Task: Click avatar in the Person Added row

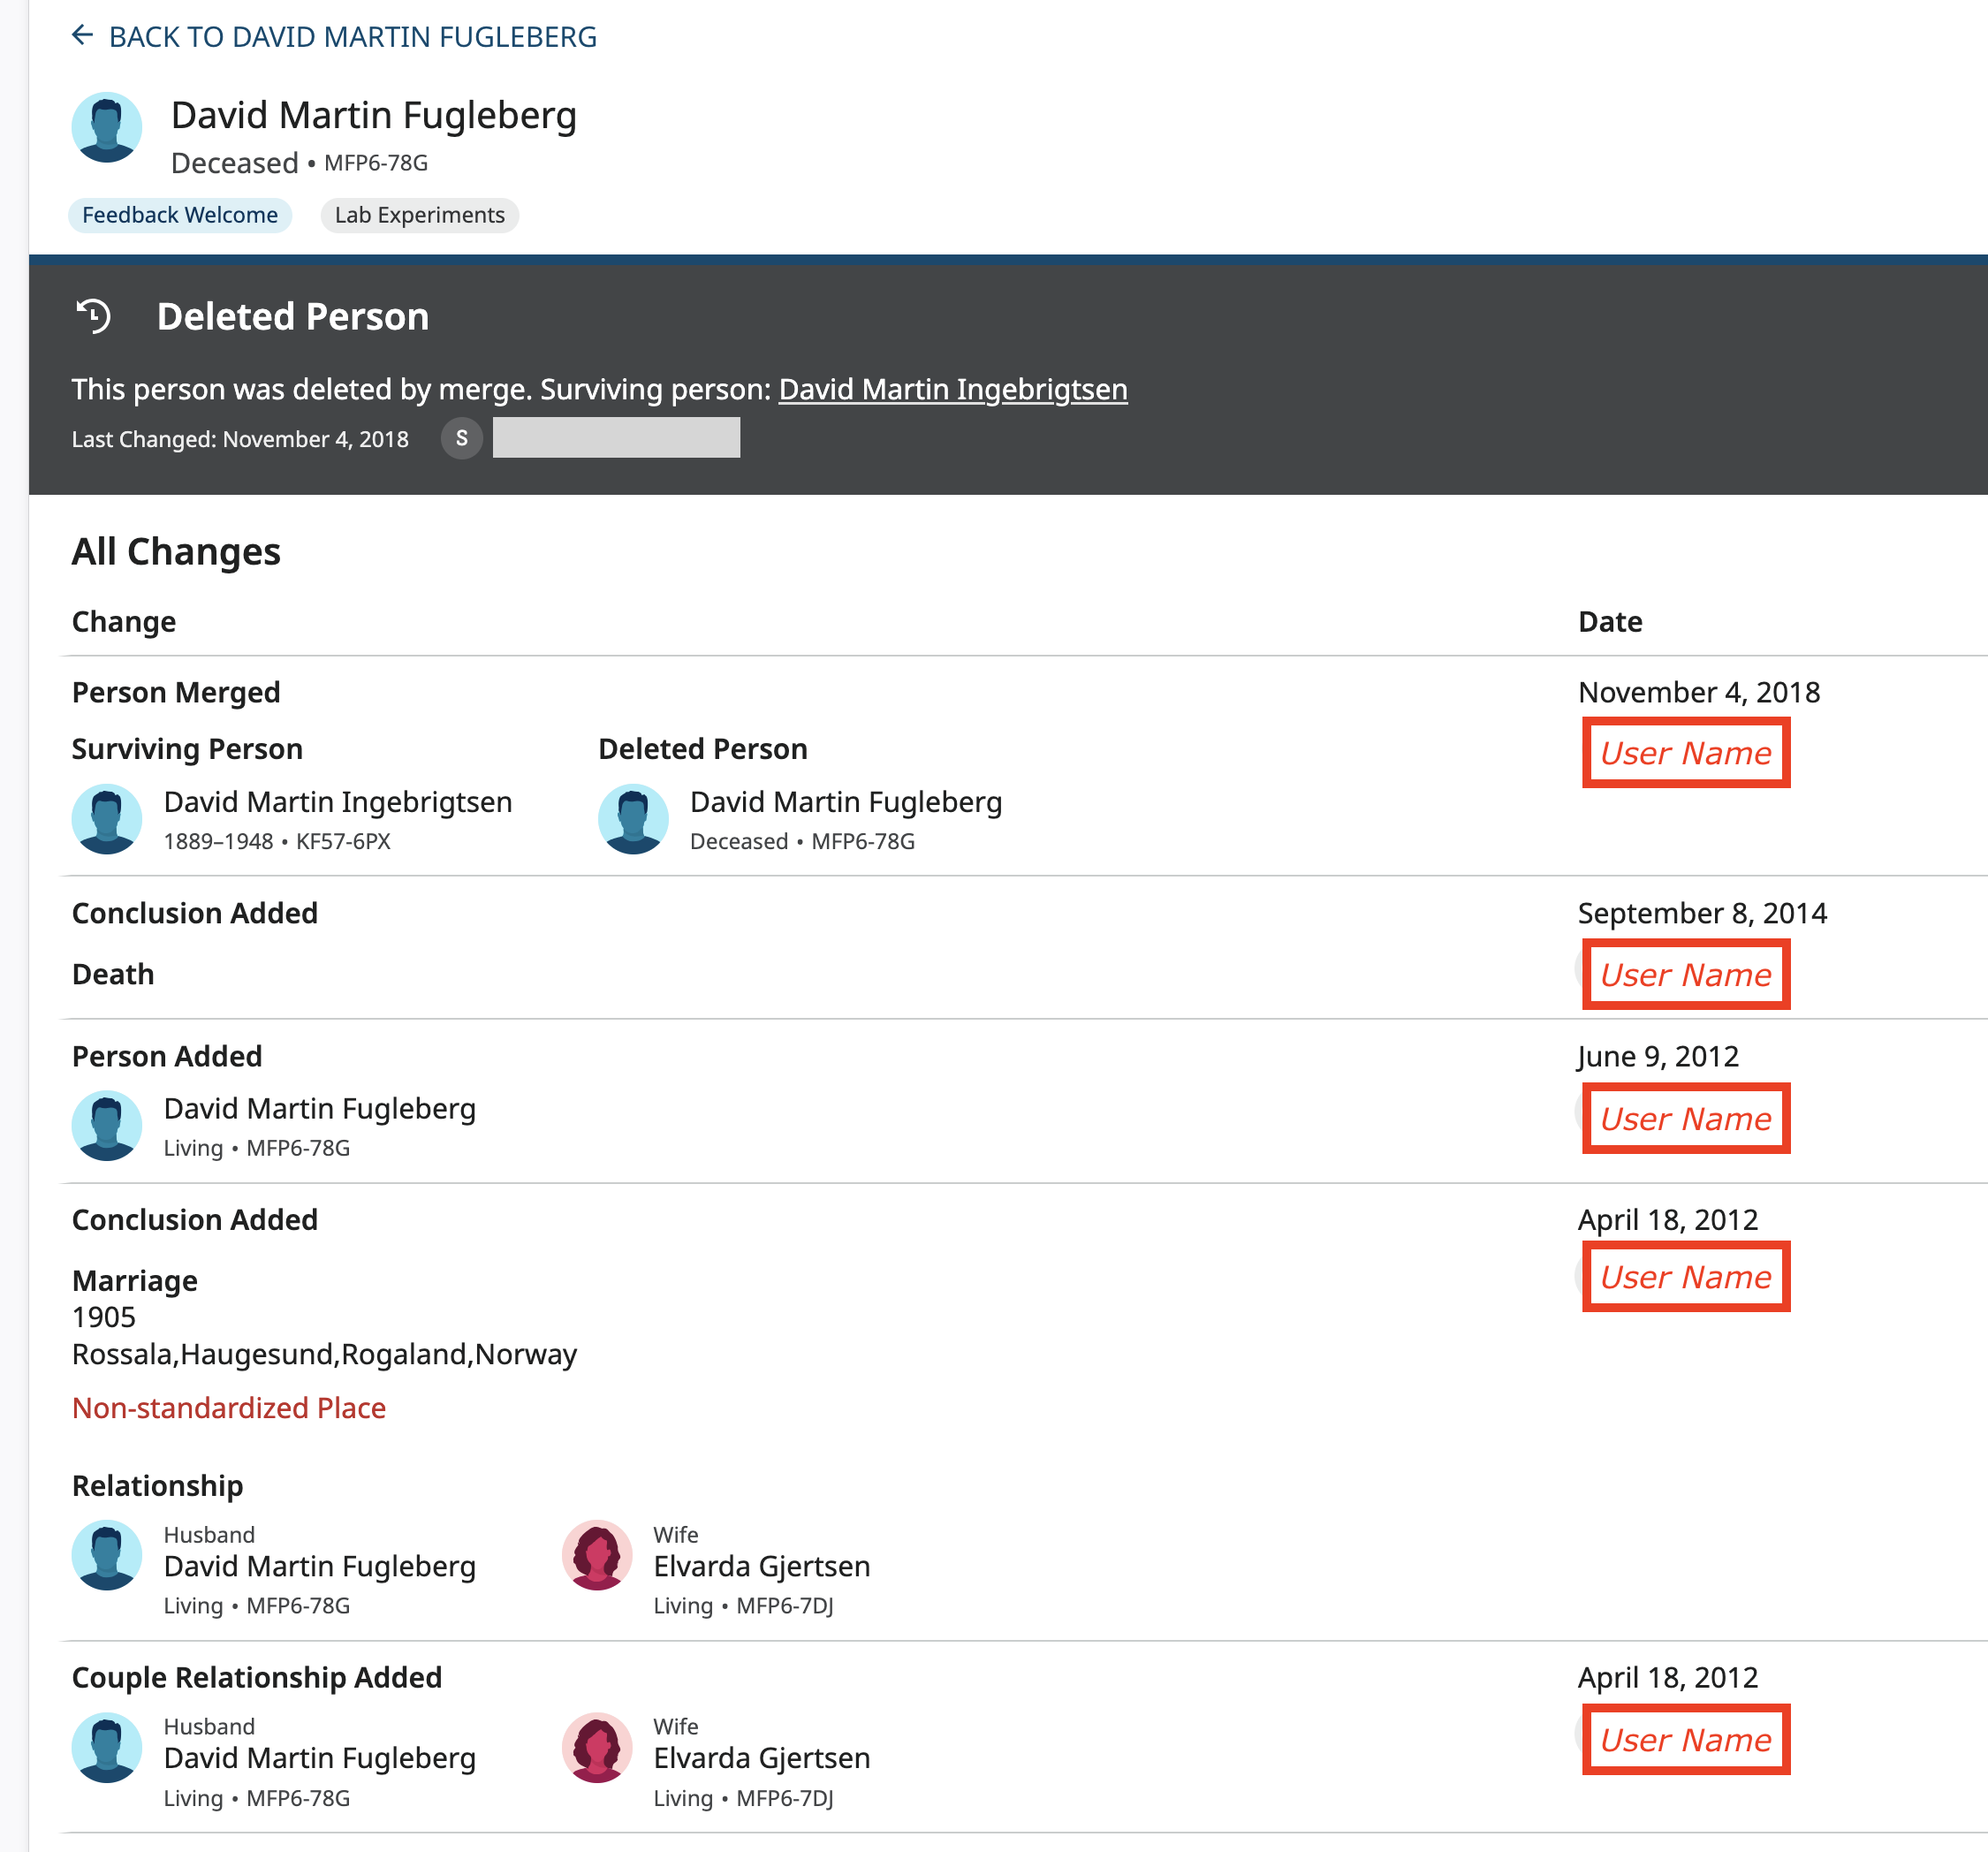Action: [x=107, y=1125]
